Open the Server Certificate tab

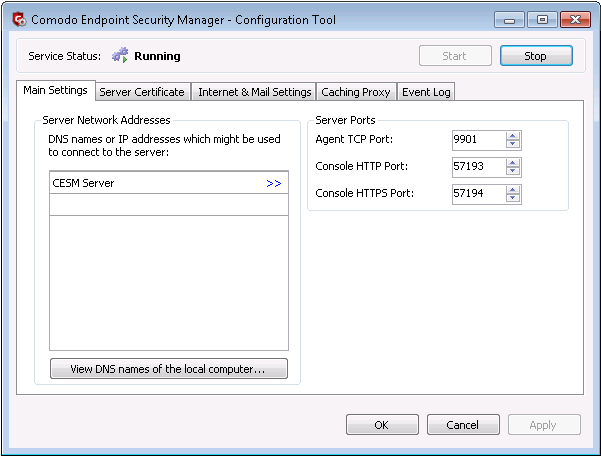(x=142, y=92)
